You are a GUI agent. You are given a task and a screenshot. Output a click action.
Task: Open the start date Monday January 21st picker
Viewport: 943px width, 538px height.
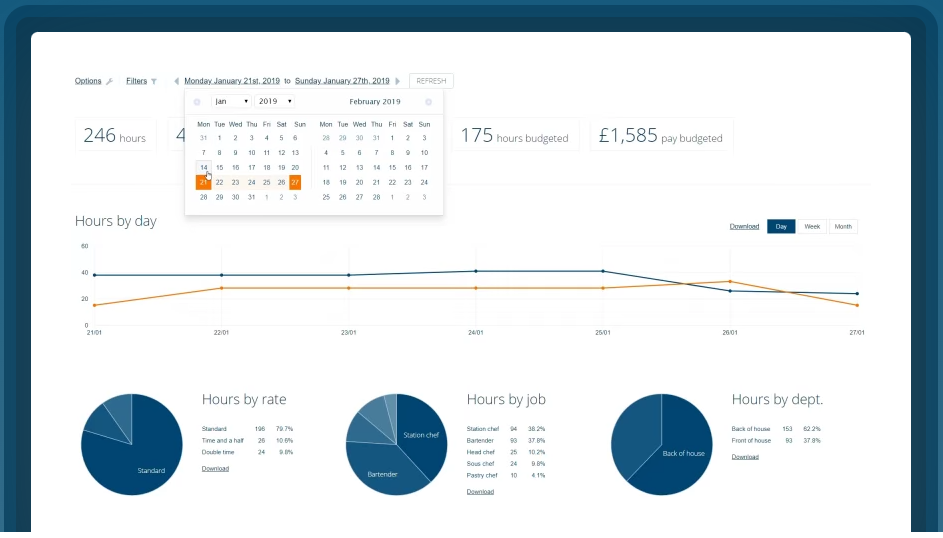(x=232, y=81)
